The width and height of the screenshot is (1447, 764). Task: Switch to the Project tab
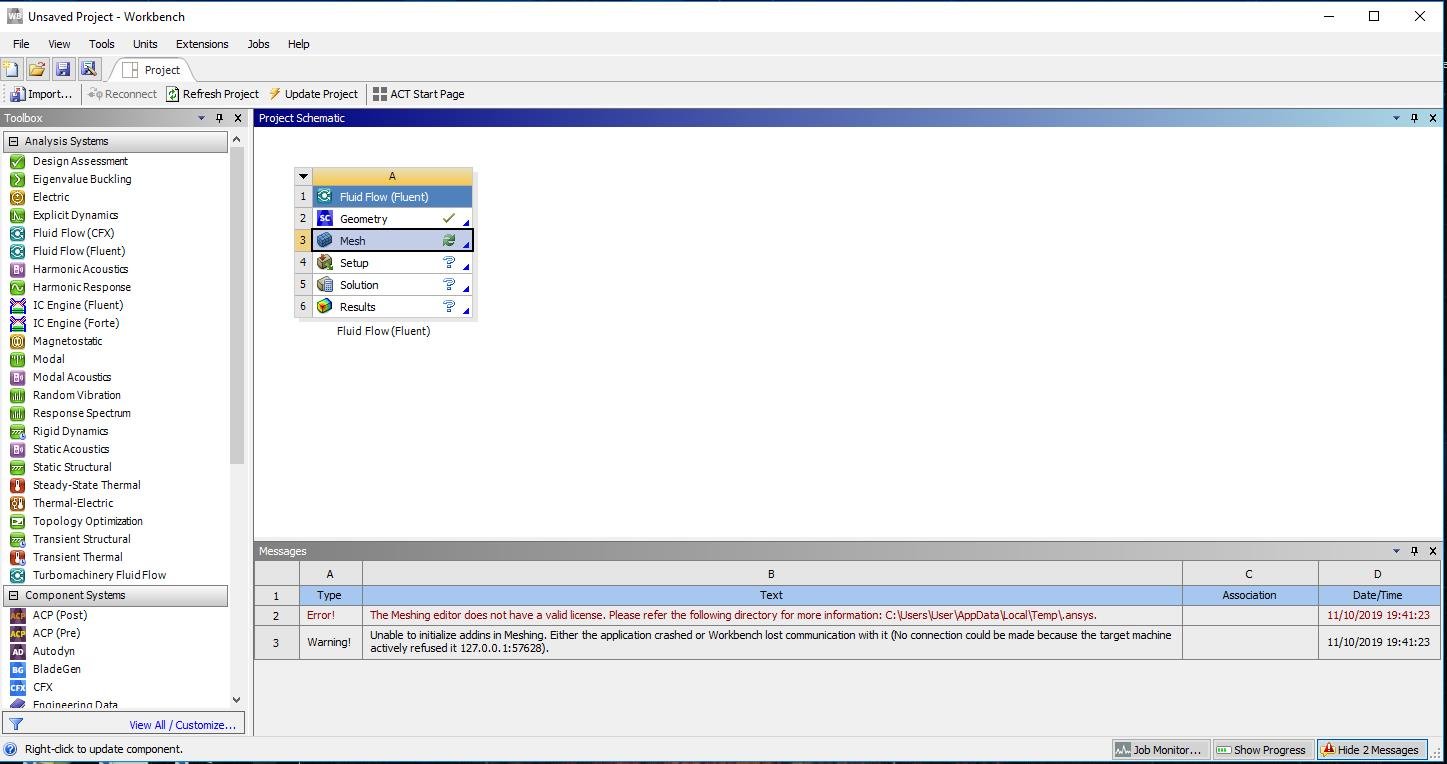pos(151,70)
